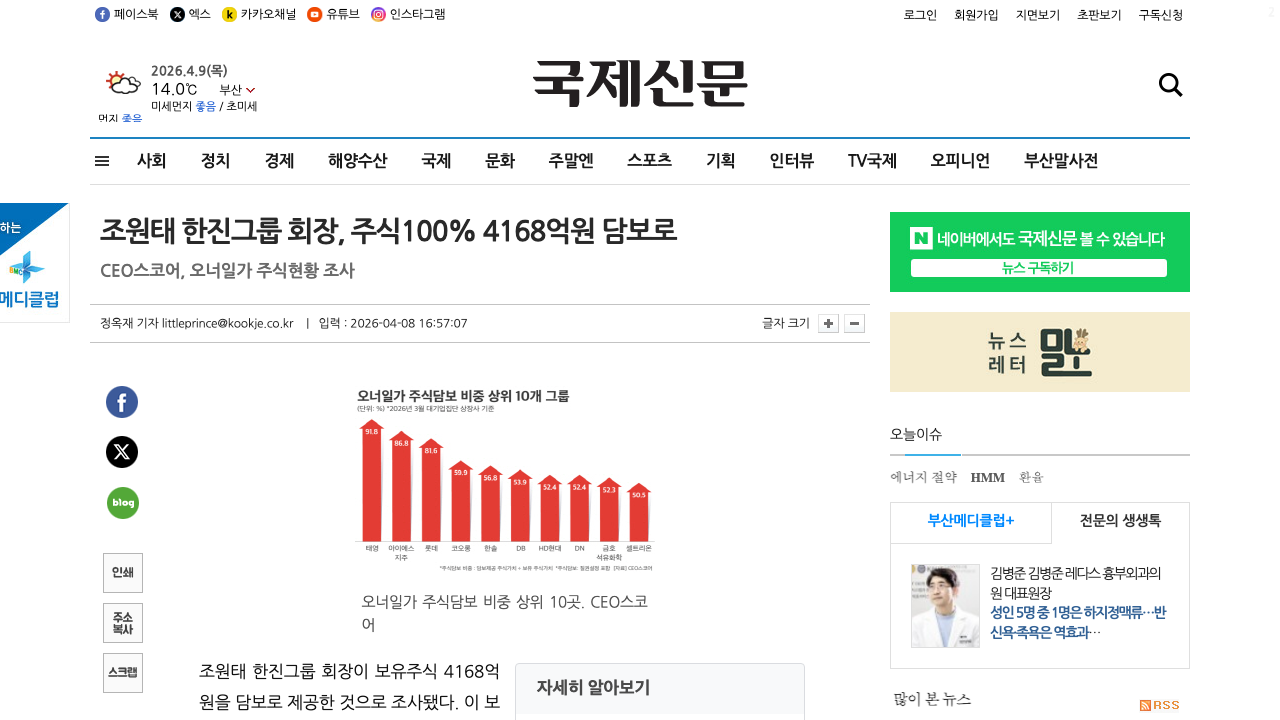
Task: Open the 인스타그램 link in top bar
Action: pos(408,14)
